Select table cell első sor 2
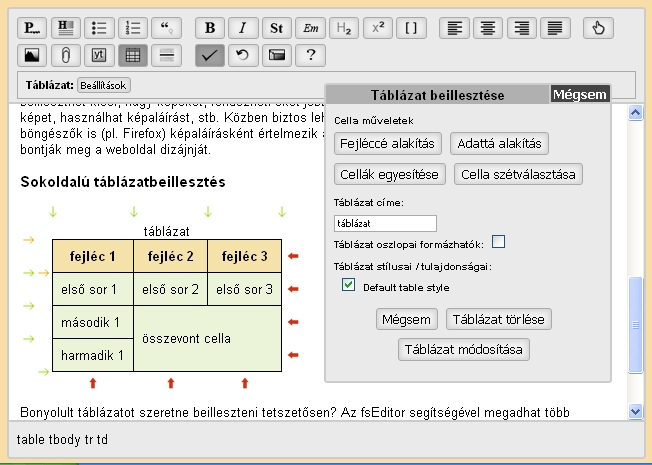 click(x=170, y=289)
